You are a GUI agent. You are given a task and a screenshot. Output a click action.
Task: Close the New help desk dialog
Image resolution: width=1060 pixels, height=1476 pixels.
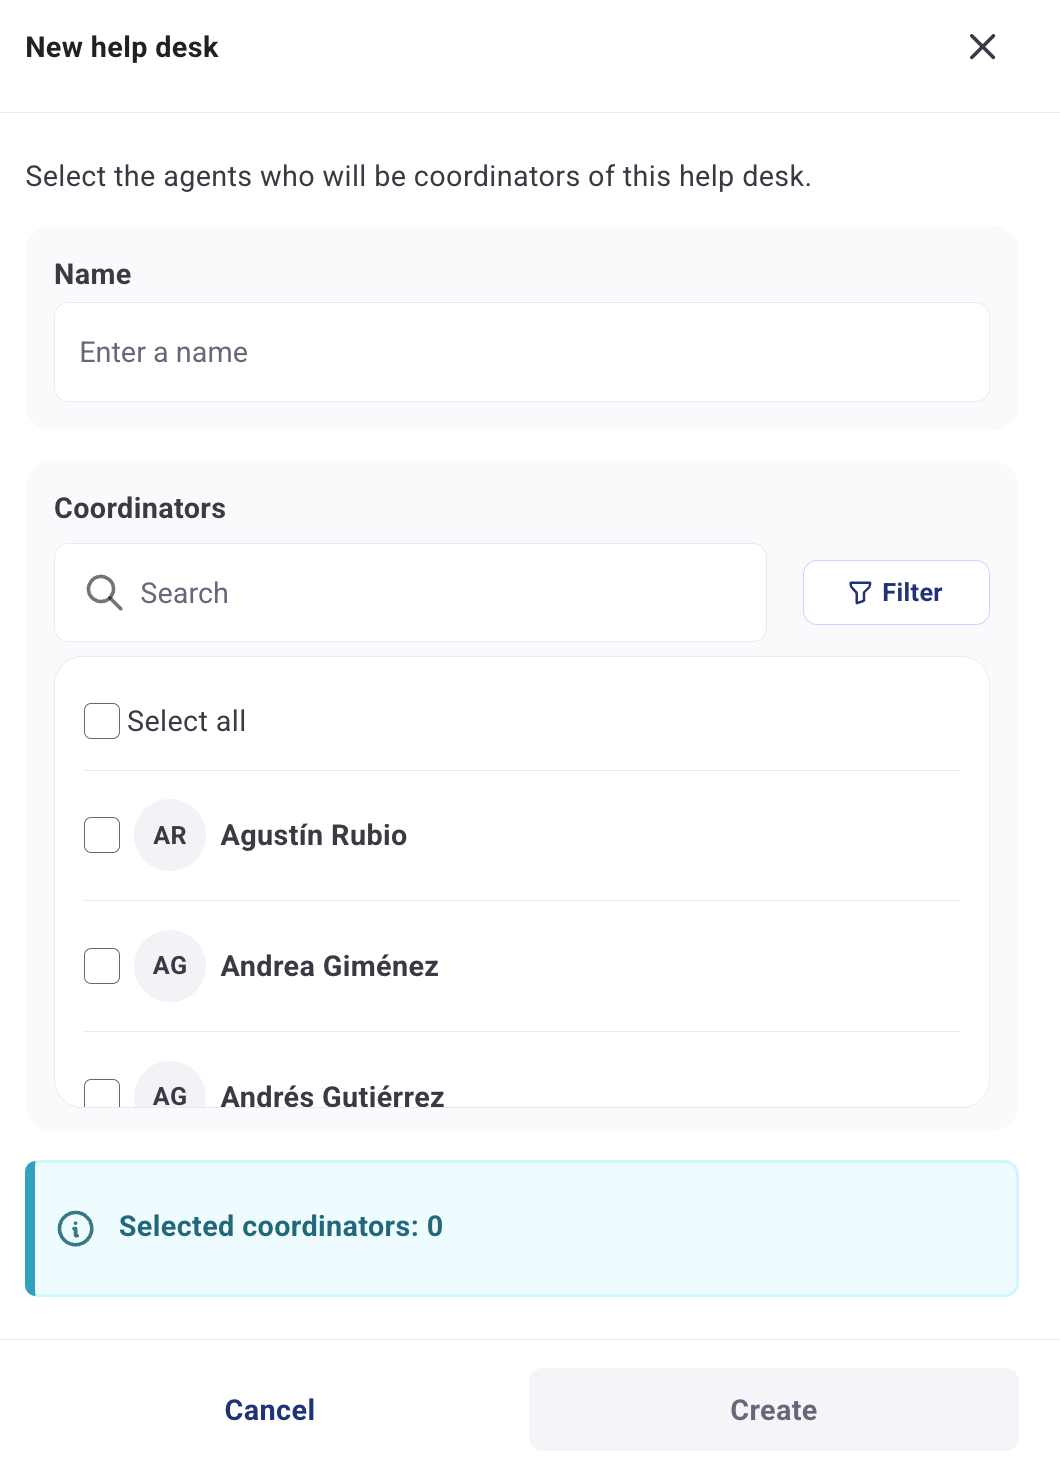point(982,47)
